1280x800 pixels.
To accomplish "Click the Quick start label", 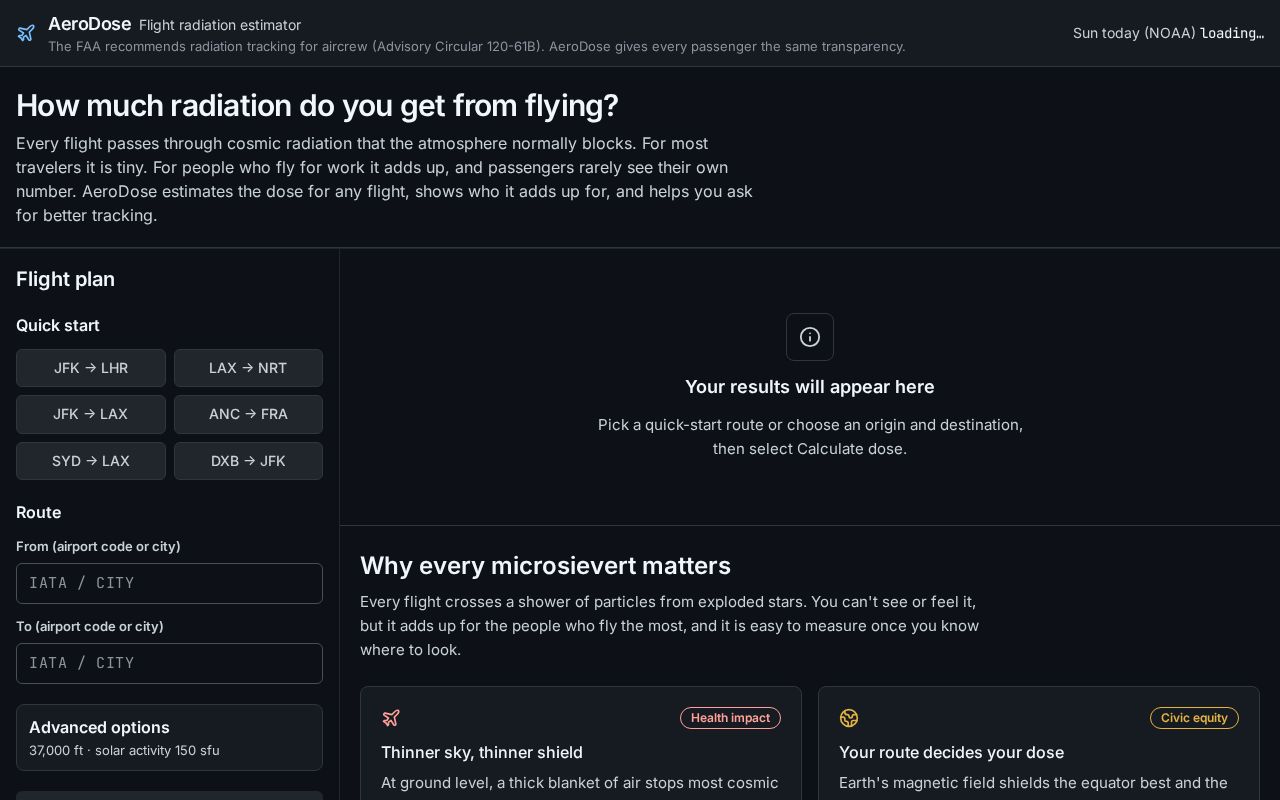I will tap(58, 325).
